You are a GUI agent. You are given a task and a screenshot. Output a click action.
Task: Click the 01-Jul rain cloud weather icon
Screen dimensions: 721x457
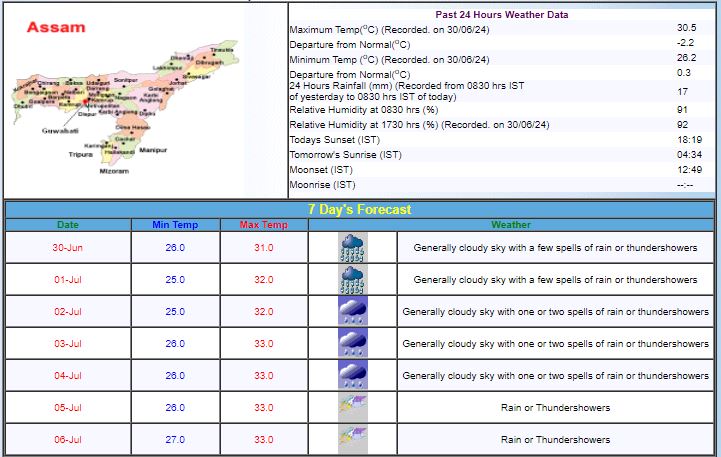[353, 280]
